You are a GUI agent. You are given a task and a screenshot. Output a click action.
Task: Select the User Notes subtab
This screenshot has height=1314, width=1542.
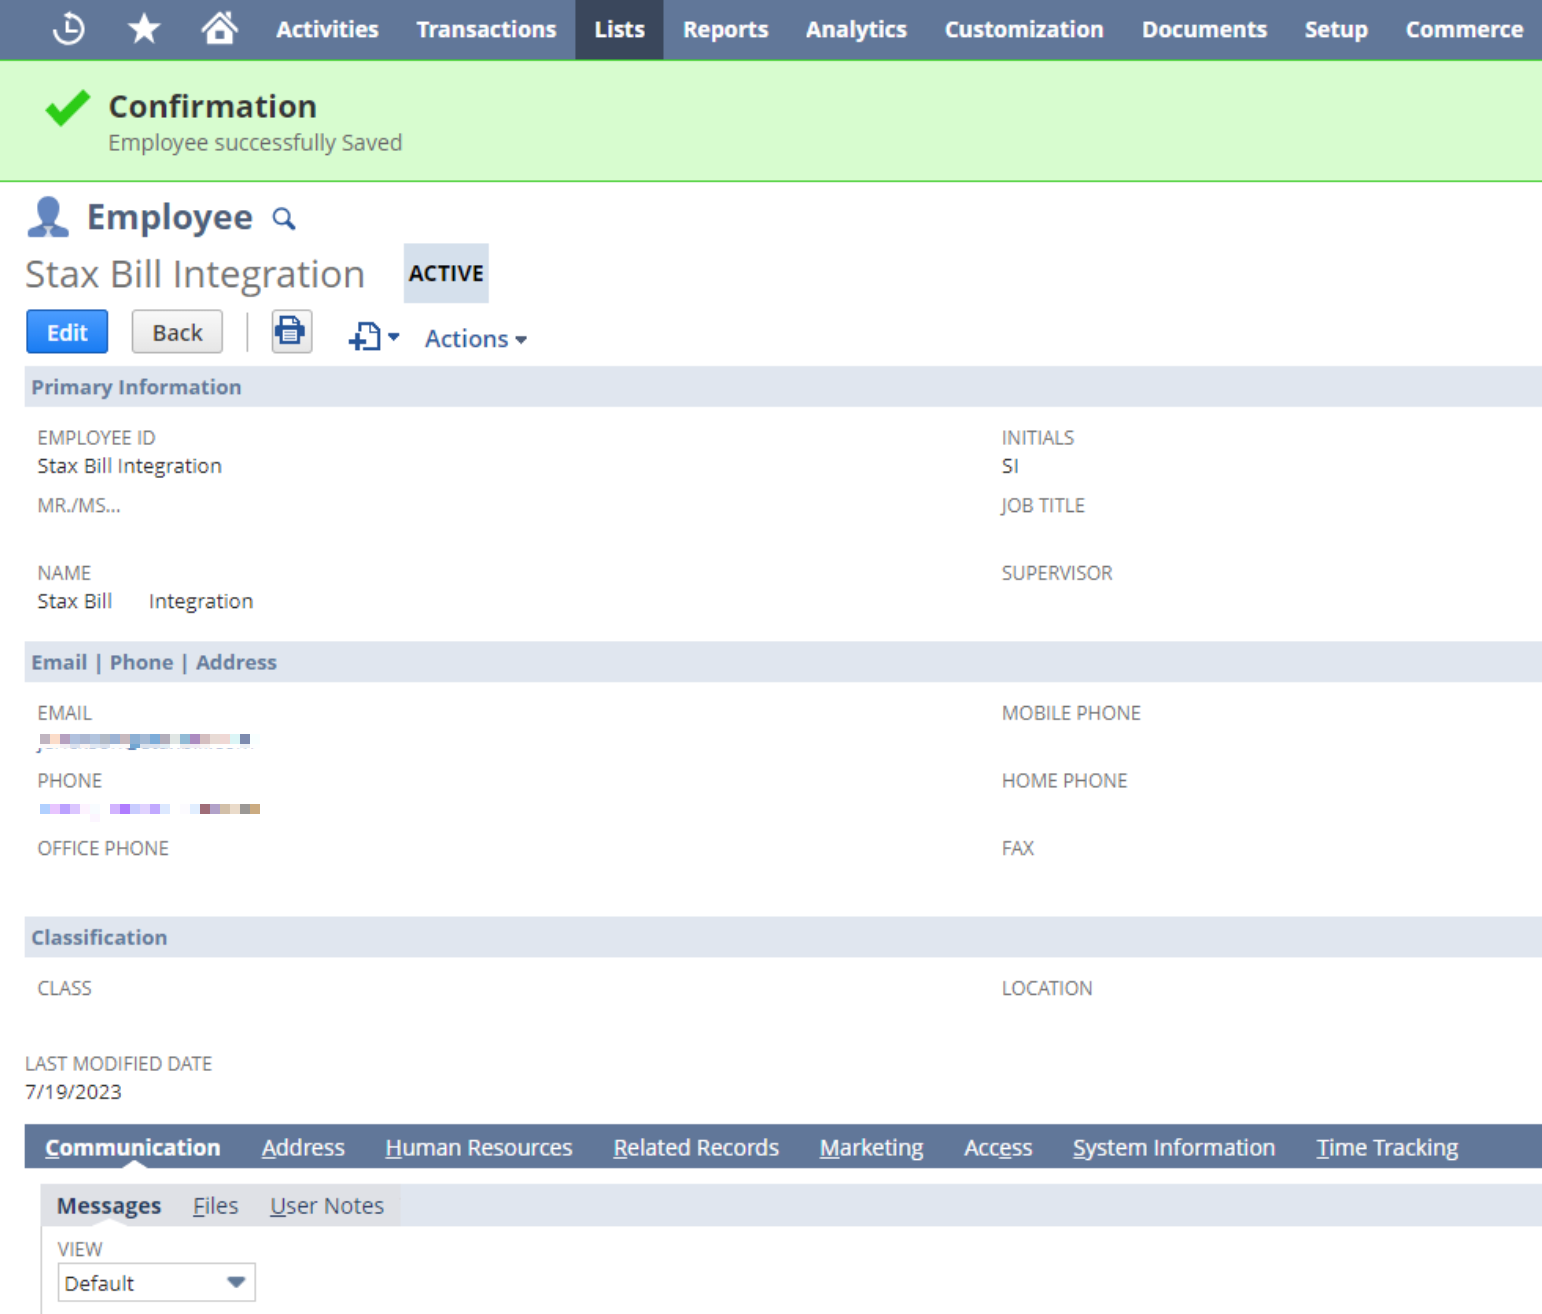327,1206
